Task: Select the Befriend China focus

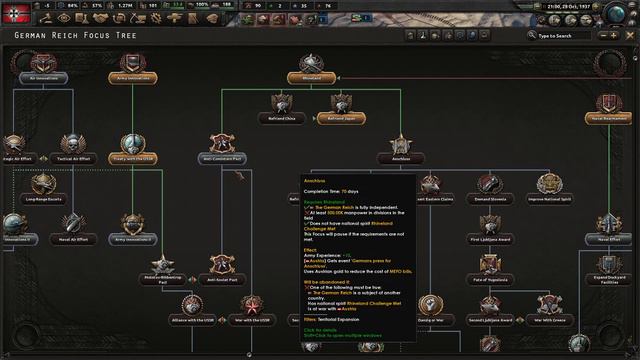Action: pyautogui.click(x=282, y=109)
